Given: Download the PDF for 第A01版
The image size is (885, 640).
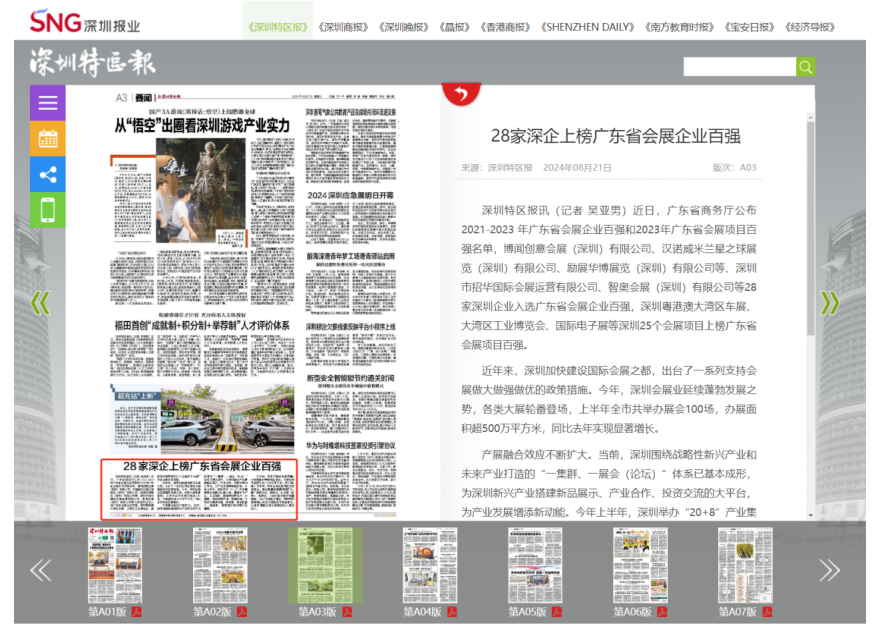Looking at the screenshot, I should [x=137, y=612].
